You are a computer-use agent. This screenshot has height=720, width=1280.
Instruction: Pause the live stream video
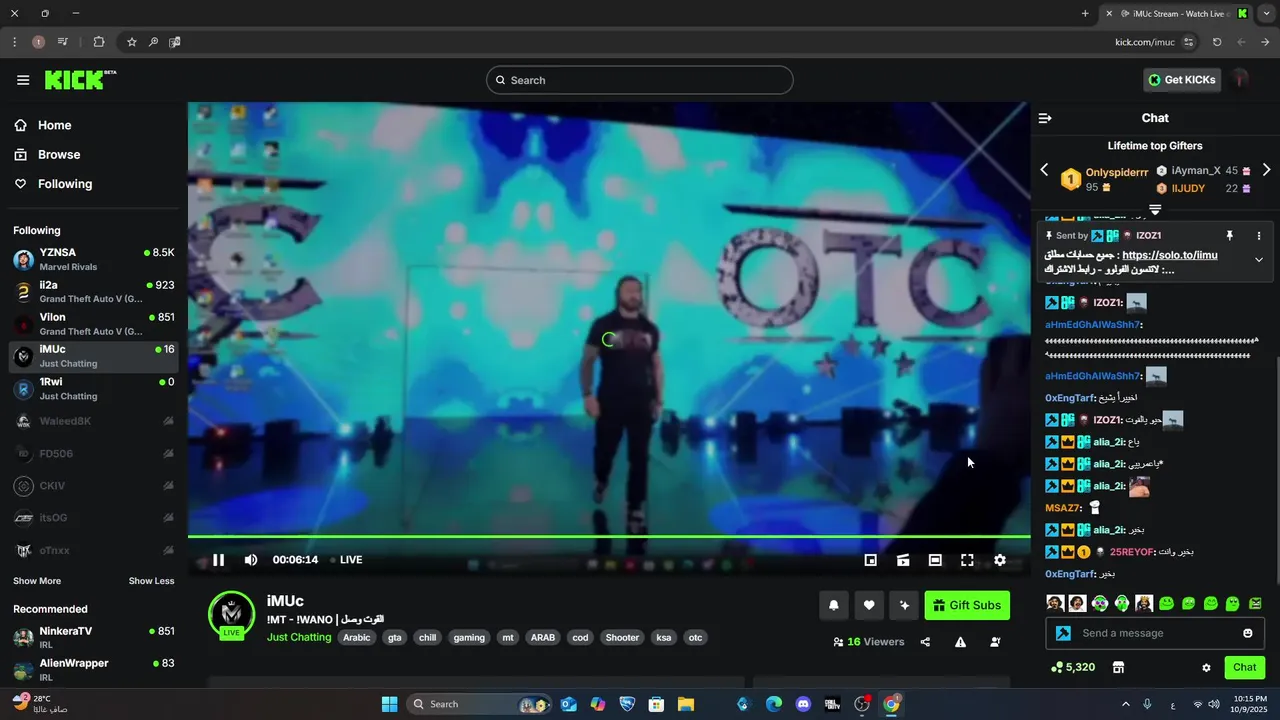(218, 560)
